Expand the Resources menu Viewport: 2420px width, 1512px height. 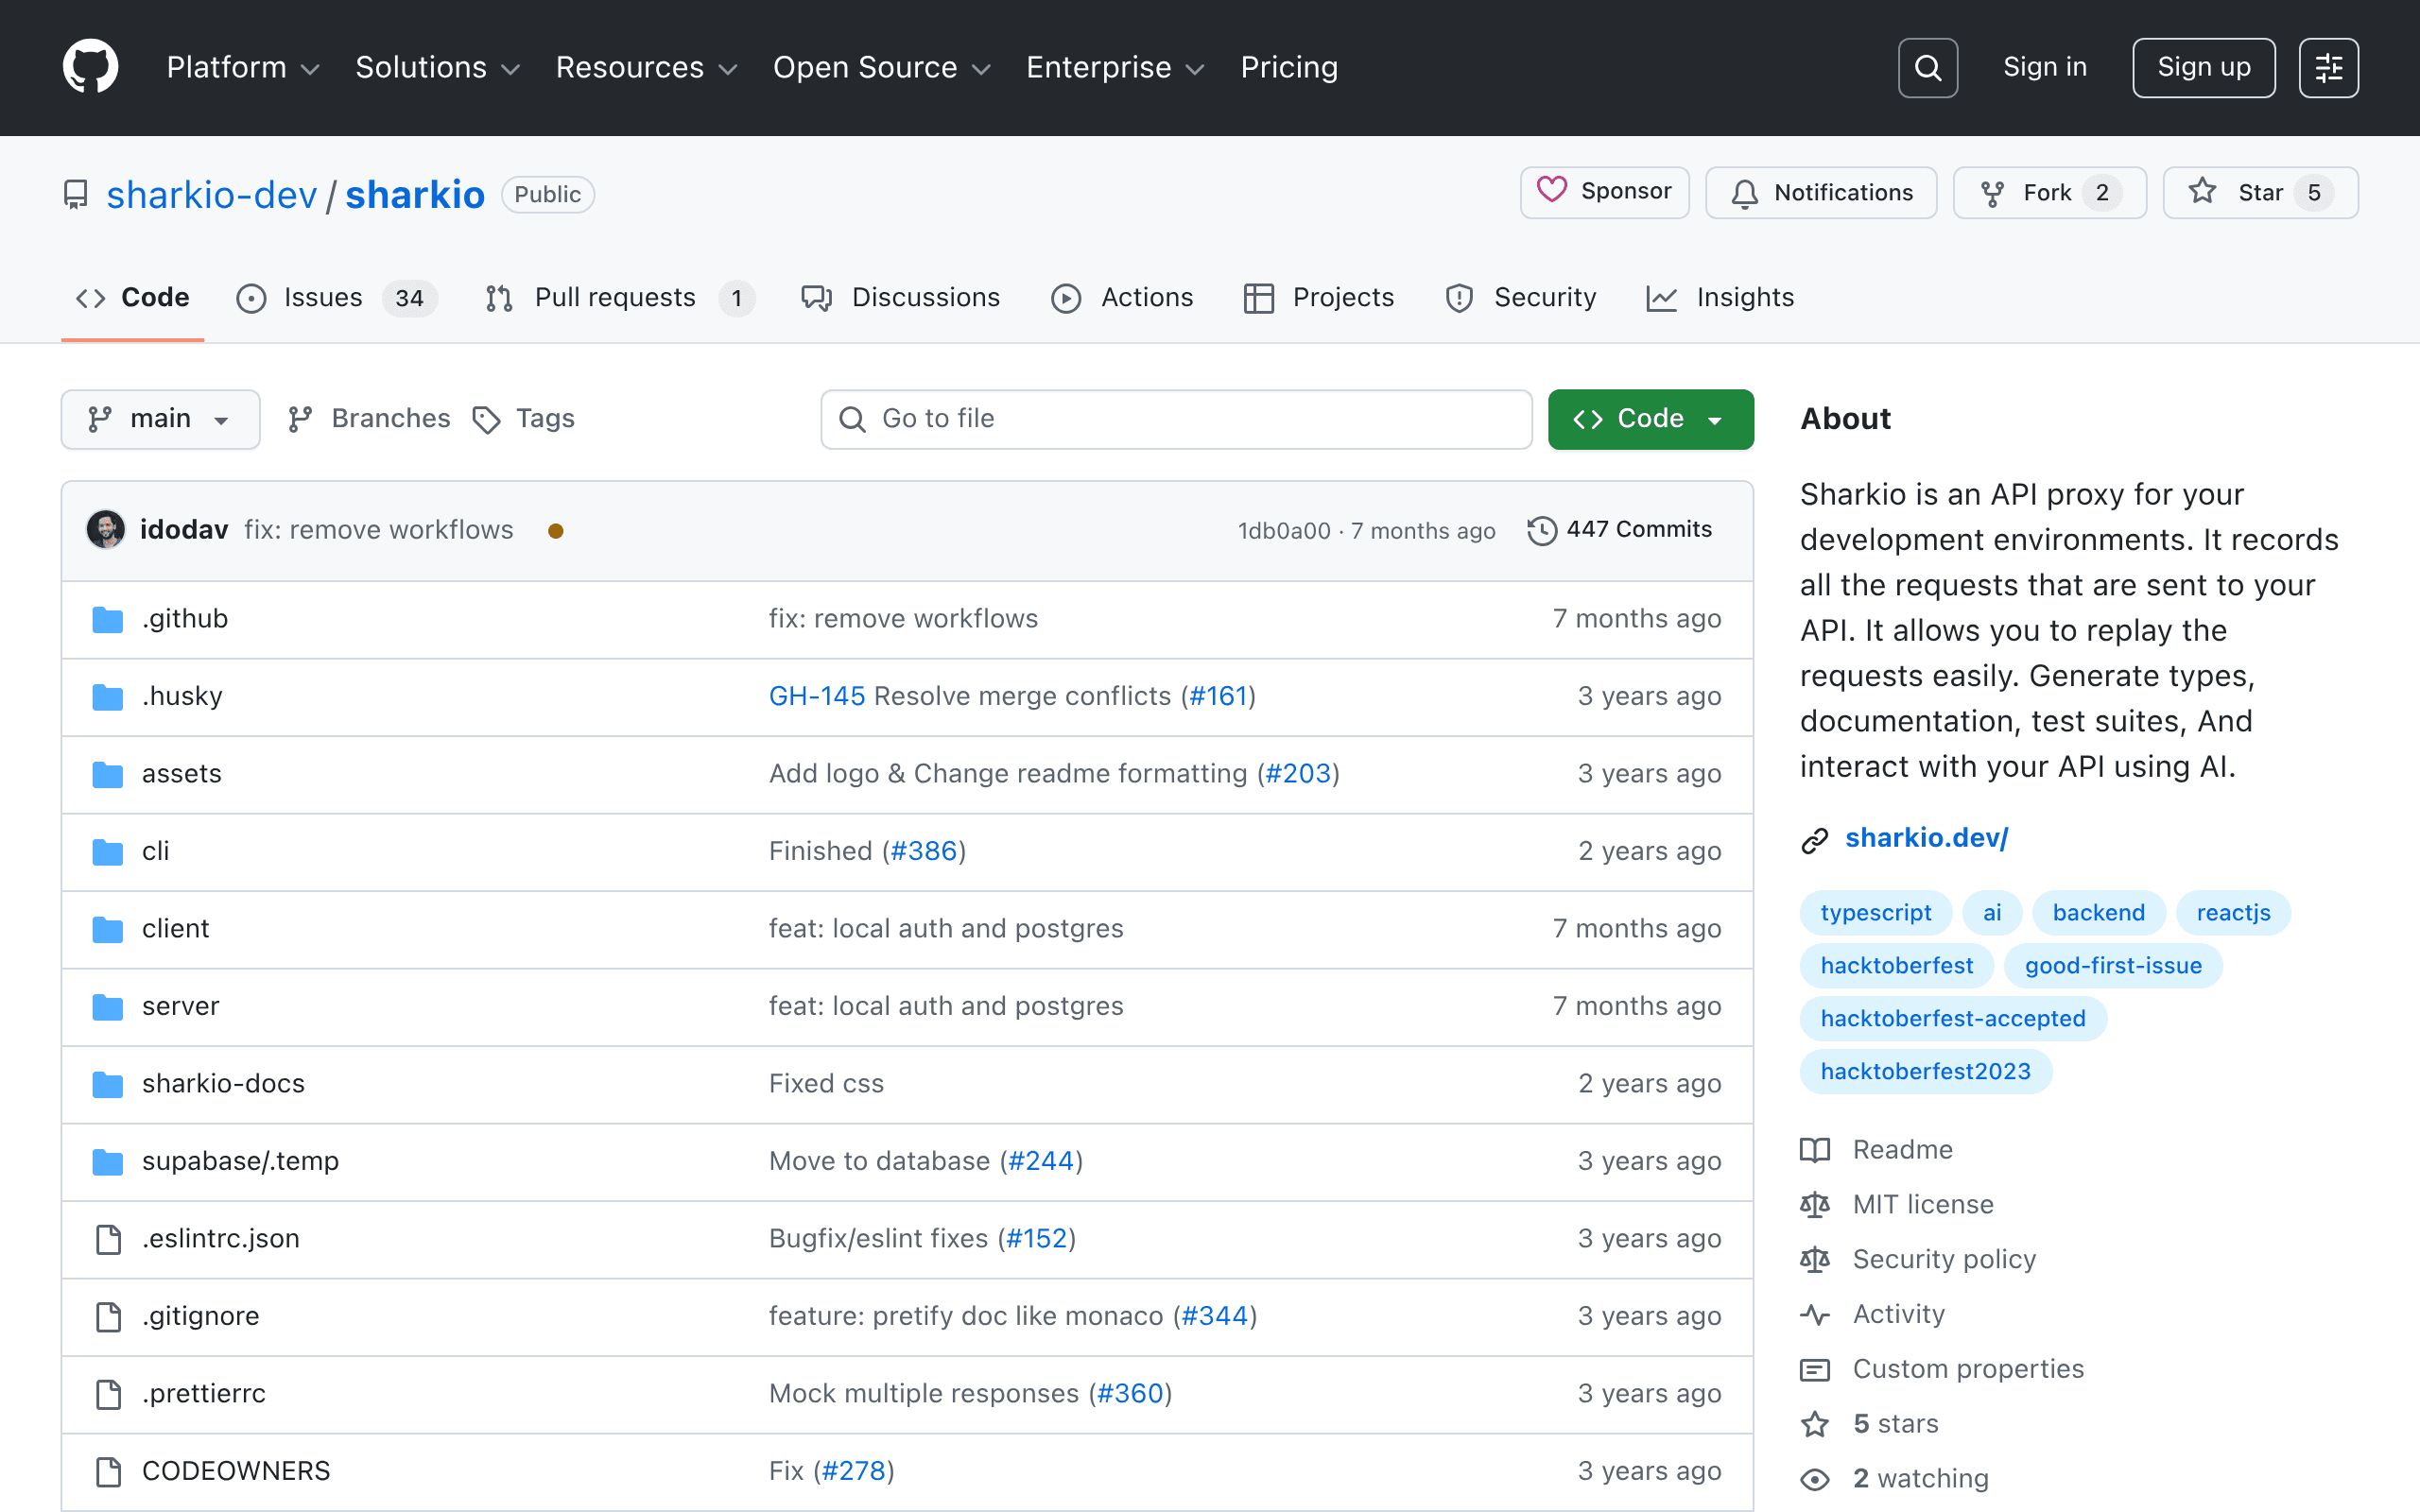647,67
